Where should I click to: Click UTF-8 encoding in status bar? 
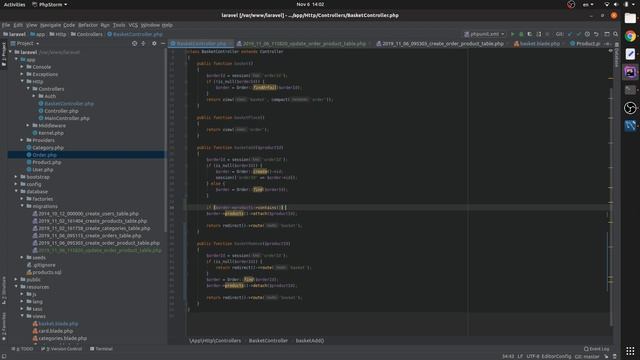coord(533,356)
